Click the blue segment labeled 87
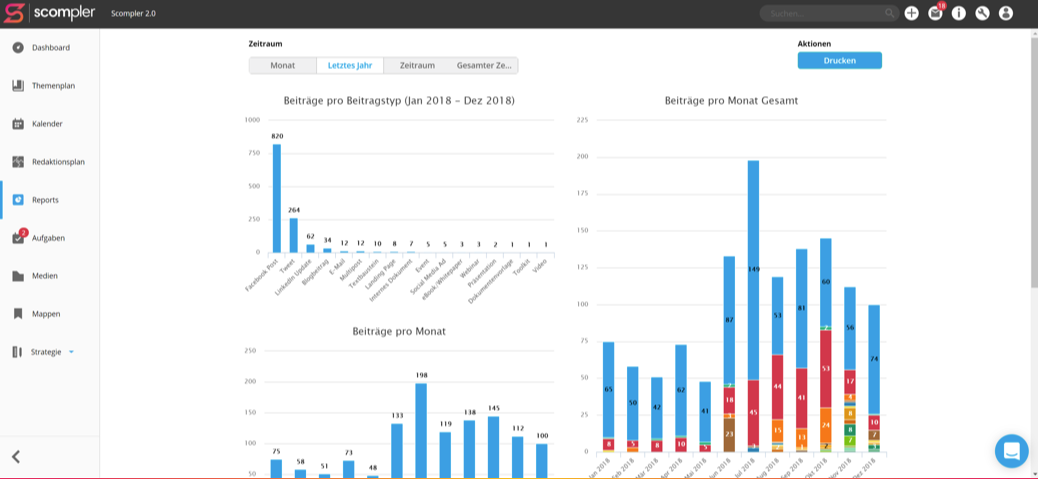 pos(730,320)
